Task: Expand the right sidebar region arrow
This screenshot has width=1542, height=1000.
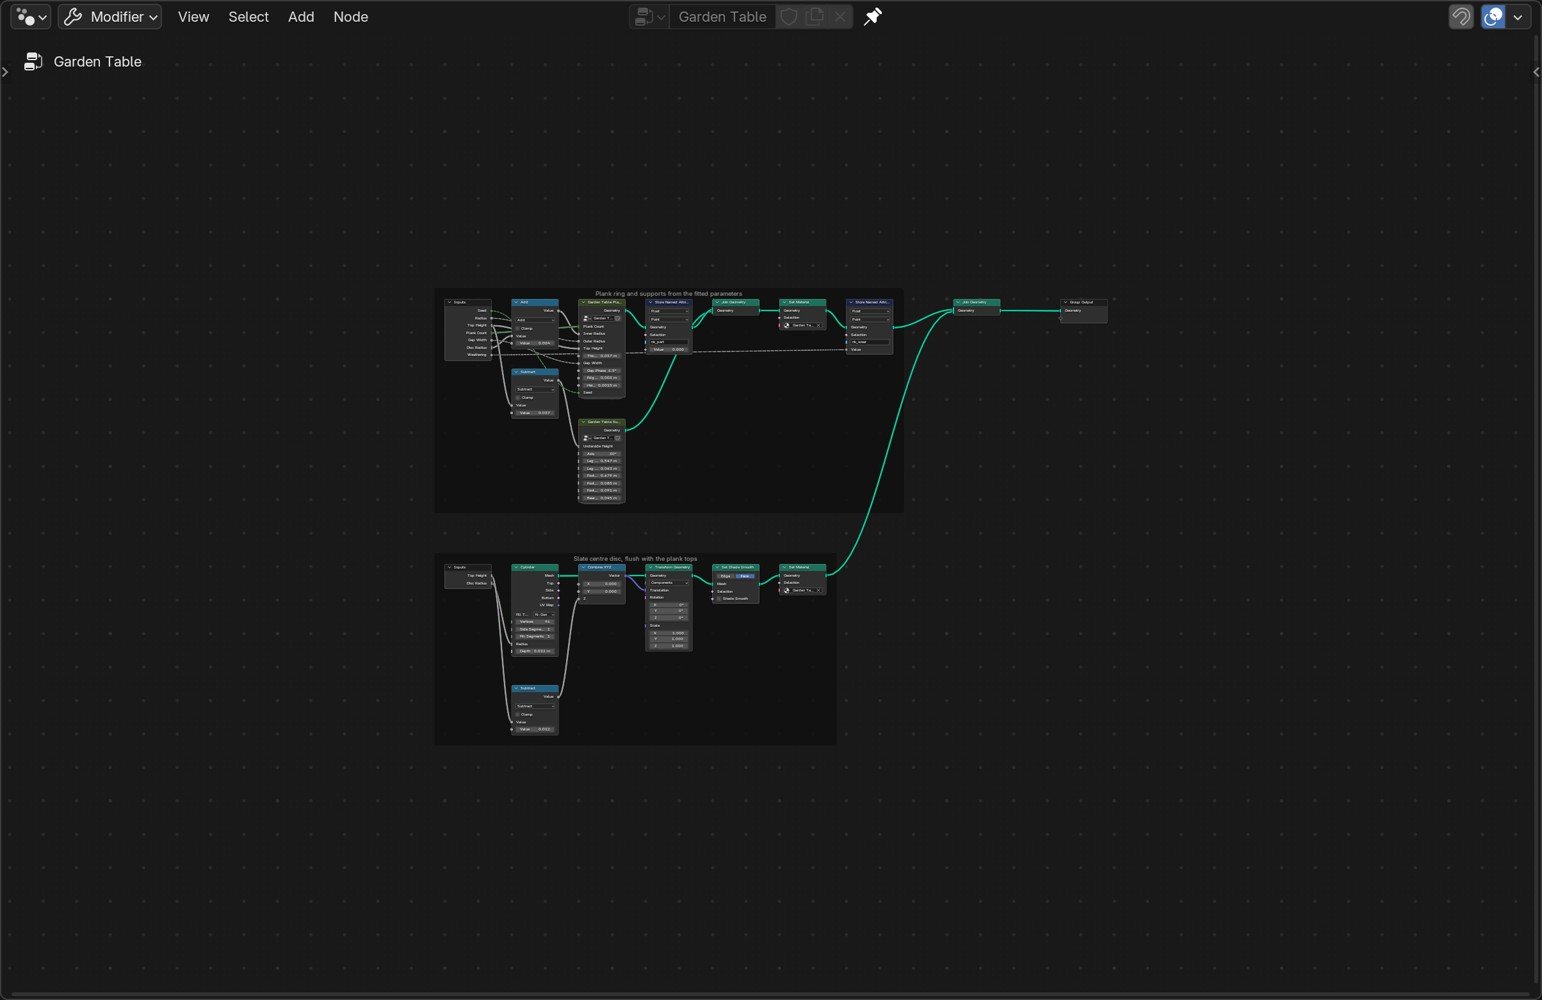Action: (x=1536, y=72)
